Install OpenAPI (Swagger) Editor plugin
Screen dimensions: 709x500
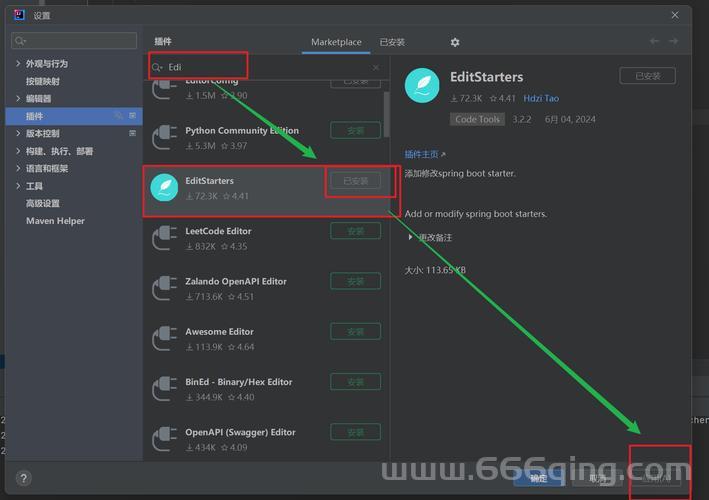355,432
